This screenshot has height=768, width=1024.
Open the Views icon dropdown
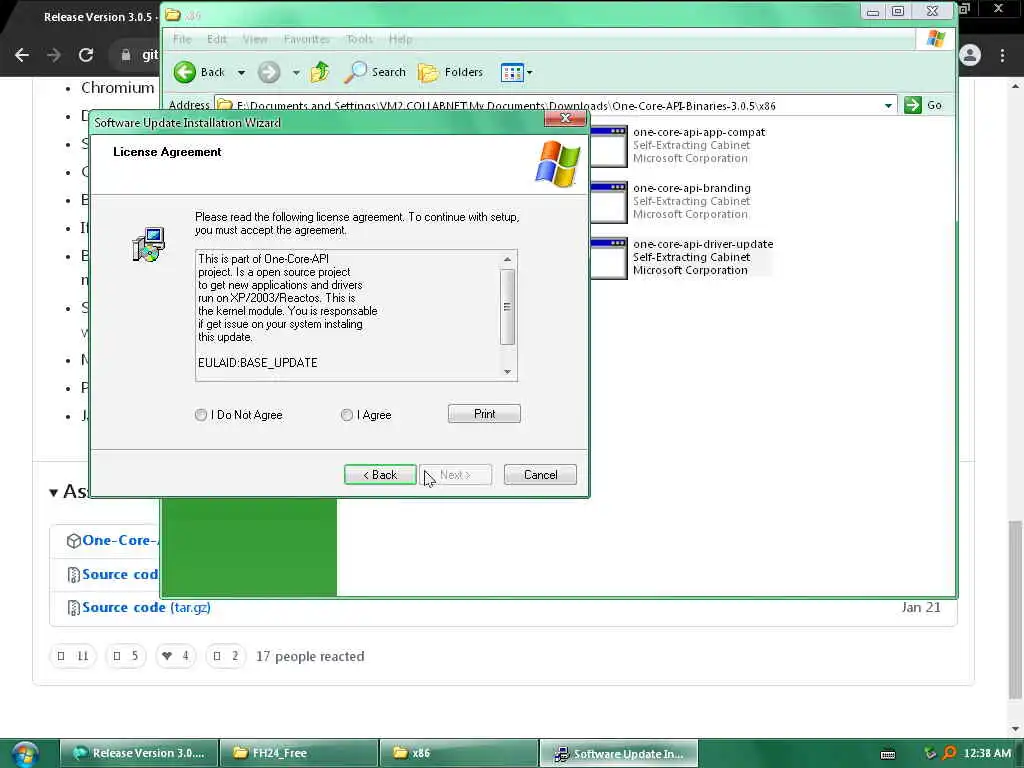pos(516,72)
